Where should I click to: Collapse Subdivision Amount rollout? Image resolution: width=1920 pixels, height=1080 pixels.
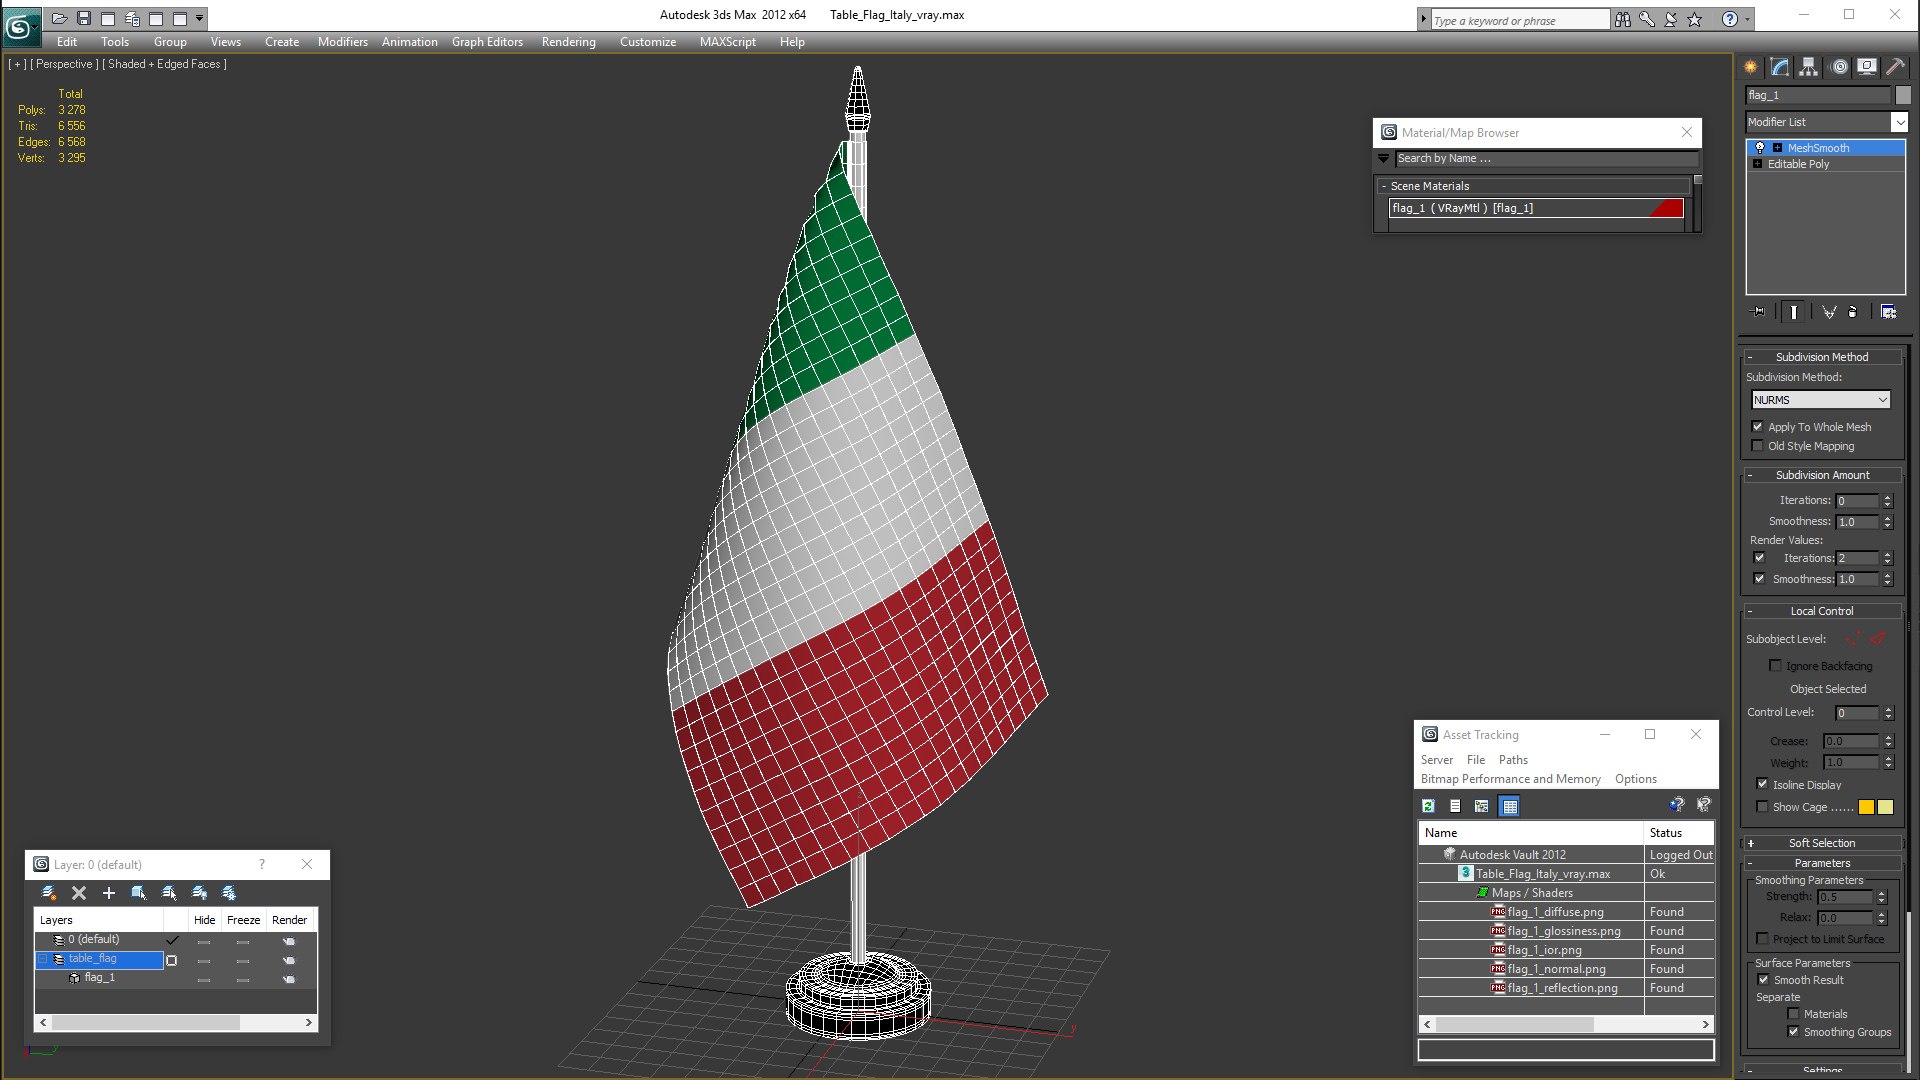click(x=1822, y=475)
